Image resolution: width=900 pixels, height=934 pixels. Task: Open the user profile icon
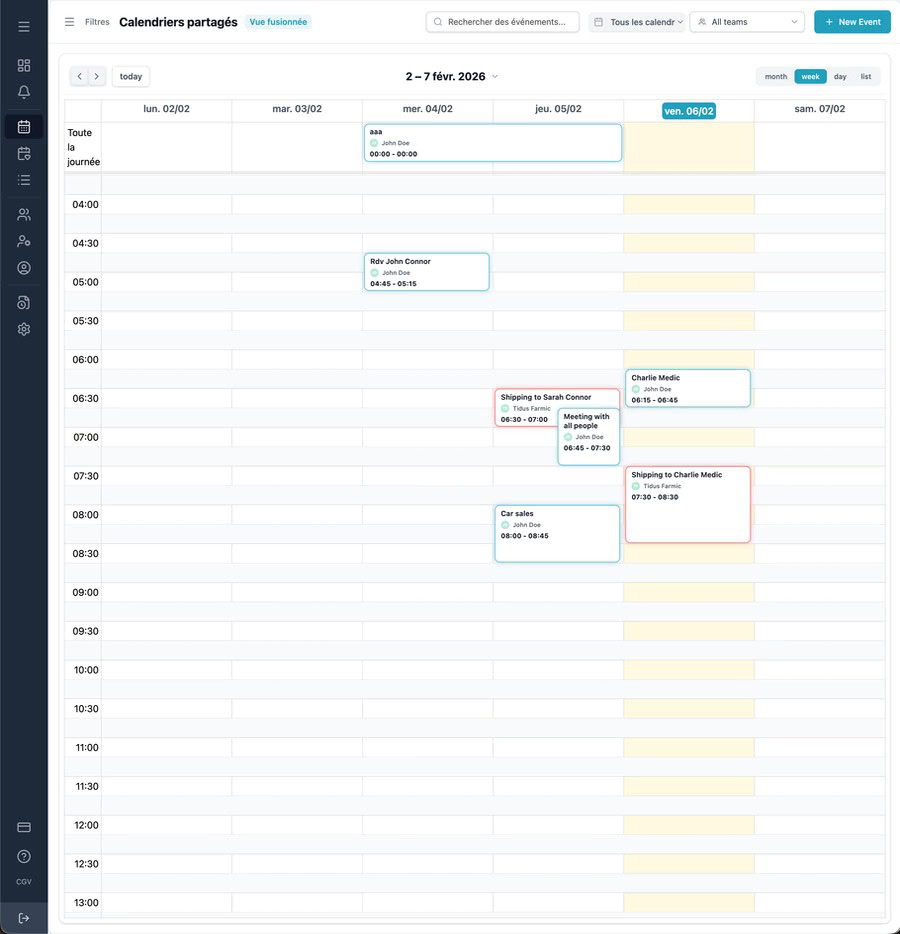click(x=23, y=267)
